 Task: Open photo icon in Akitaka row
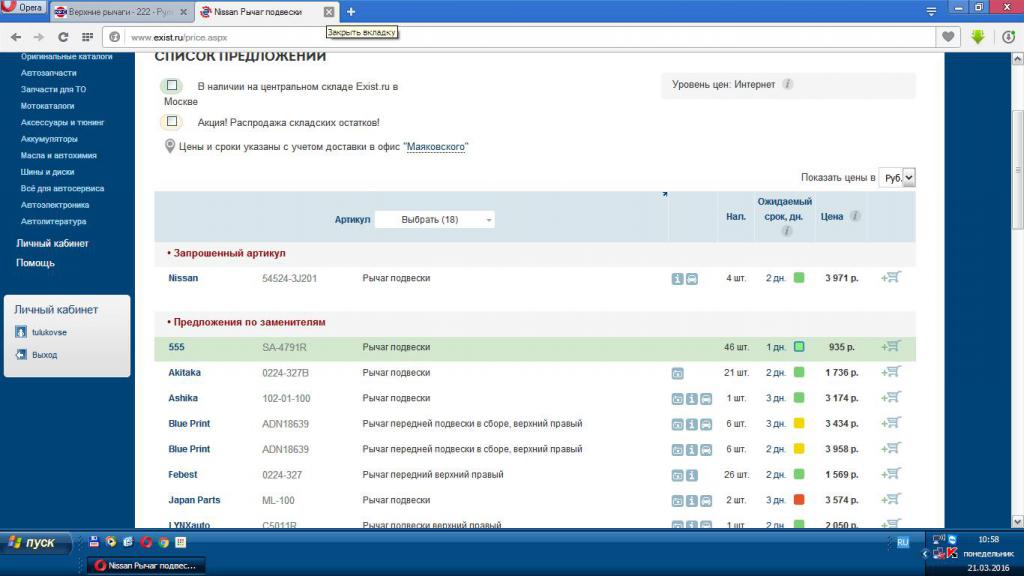[x=677, y=374]
